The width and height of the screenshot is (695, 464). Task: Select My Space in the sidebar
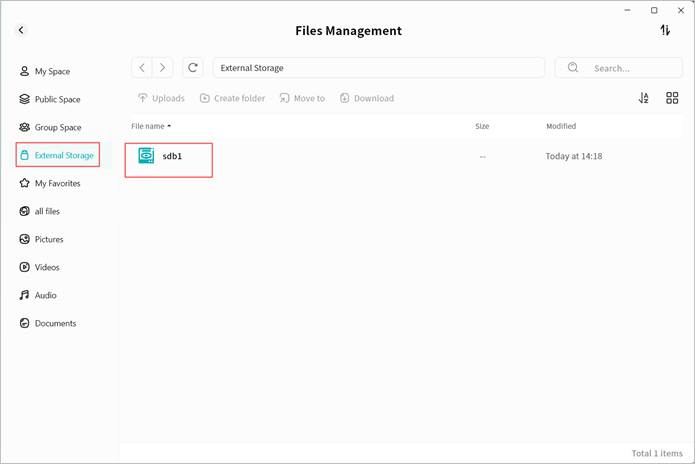(x=52, y=72)
